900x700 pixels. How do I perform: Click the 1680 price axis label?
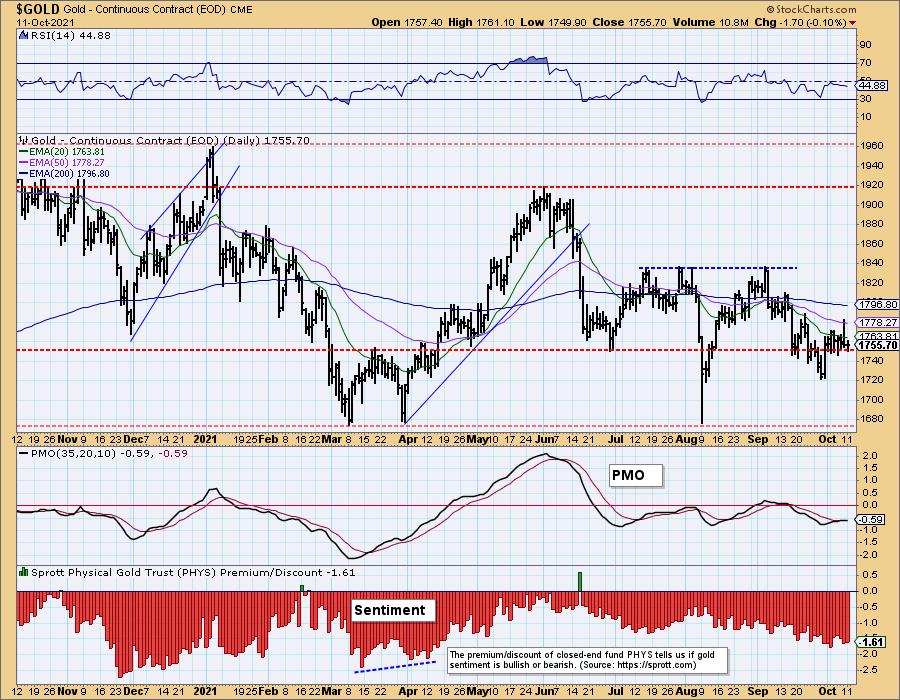coord(873,418)
